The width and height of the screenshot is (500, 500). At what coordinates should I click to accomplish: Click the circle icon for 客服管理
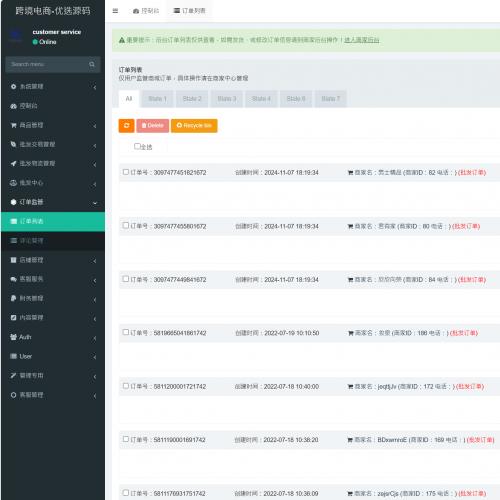tap(13, 395)
